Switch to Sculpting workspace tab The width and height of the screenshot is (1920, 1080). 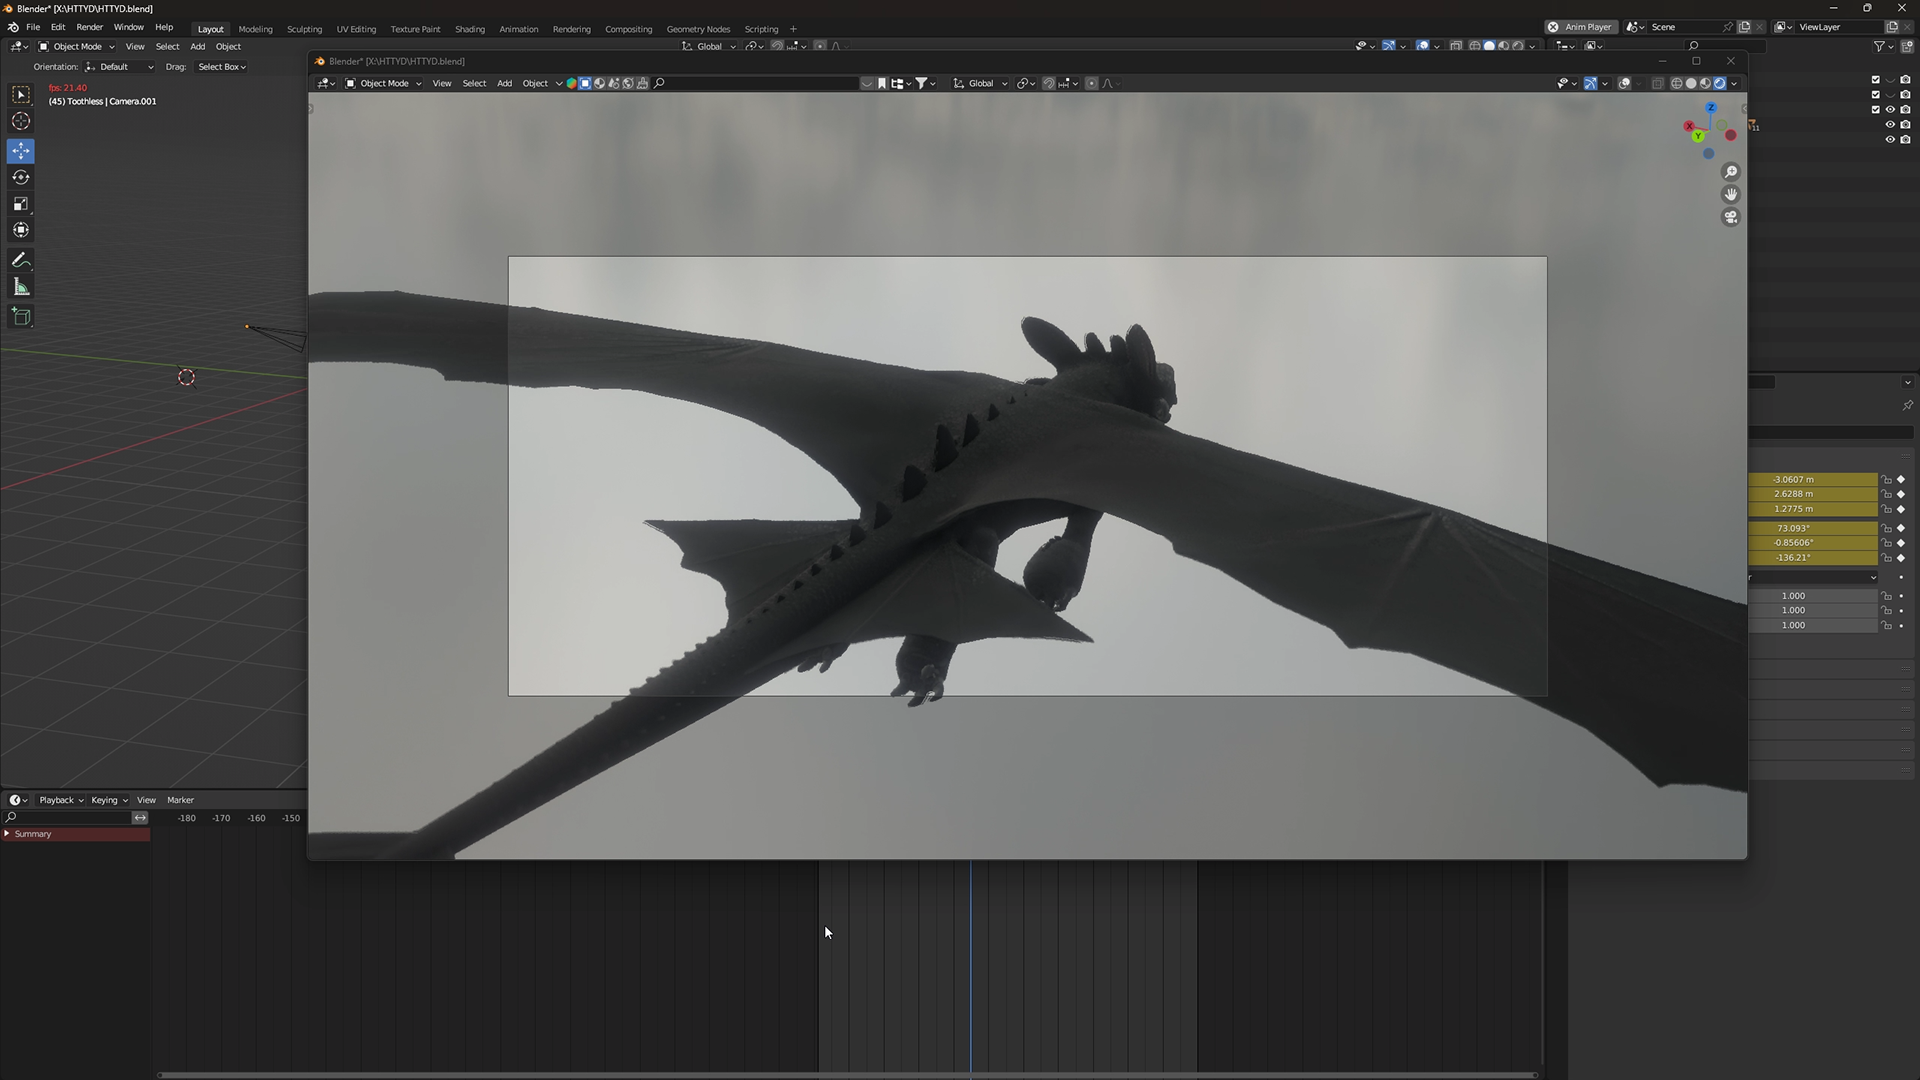(304, 29)
